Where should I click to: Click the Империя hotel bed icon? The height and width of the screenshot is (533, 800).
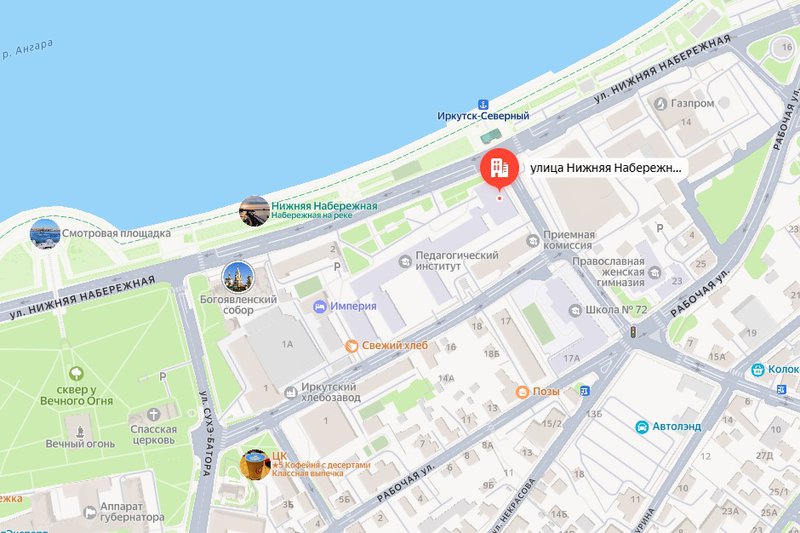point(320,307)
